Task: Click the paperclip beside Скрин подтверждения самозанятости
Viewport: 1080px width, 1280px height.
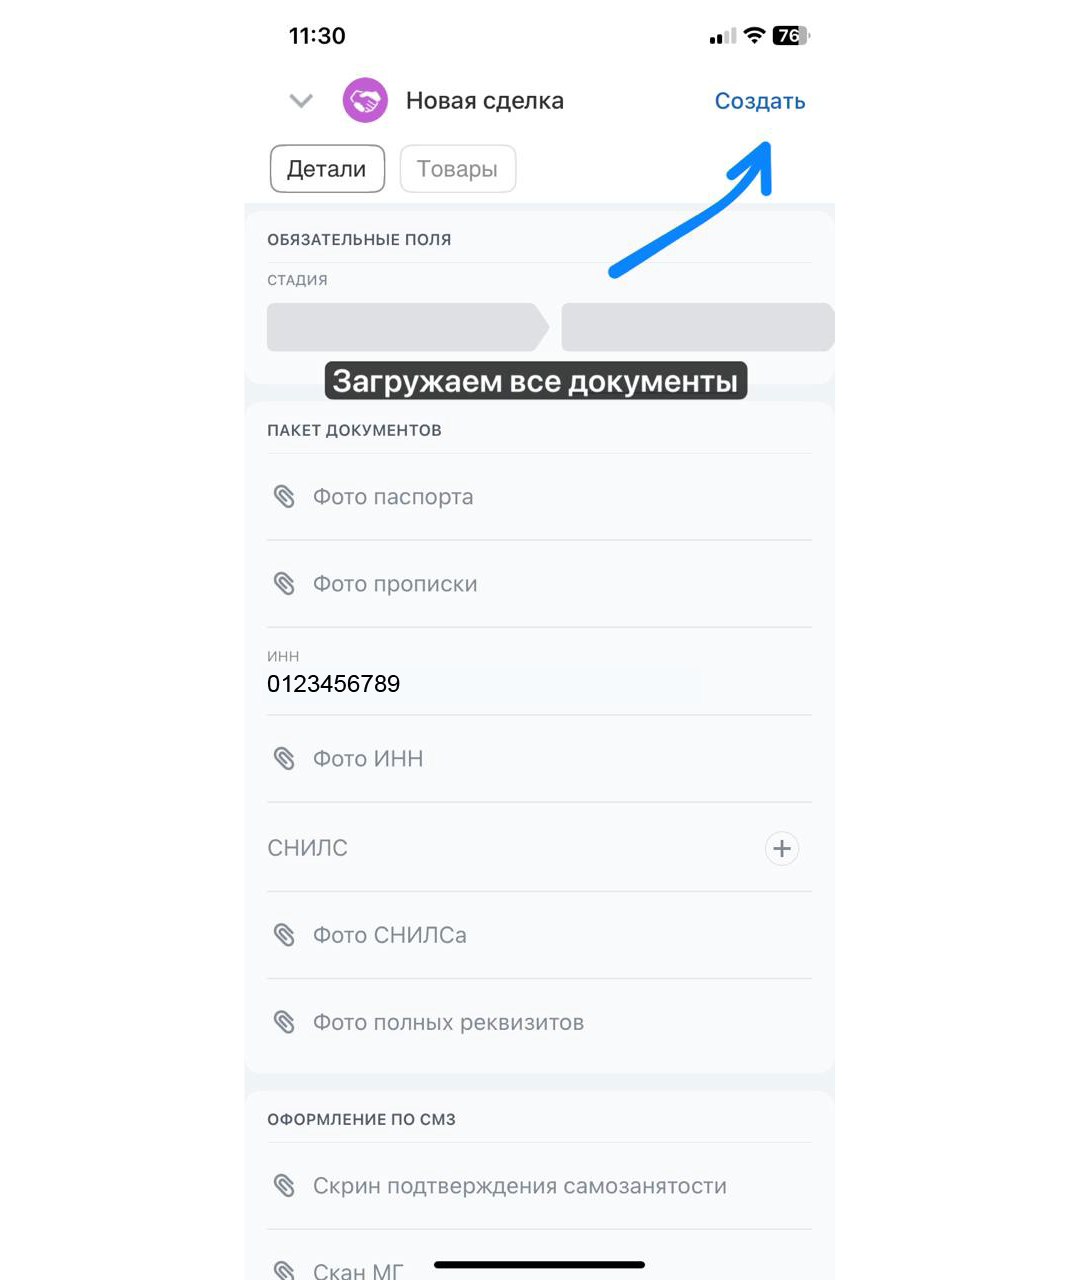Action: [285, 1185]
